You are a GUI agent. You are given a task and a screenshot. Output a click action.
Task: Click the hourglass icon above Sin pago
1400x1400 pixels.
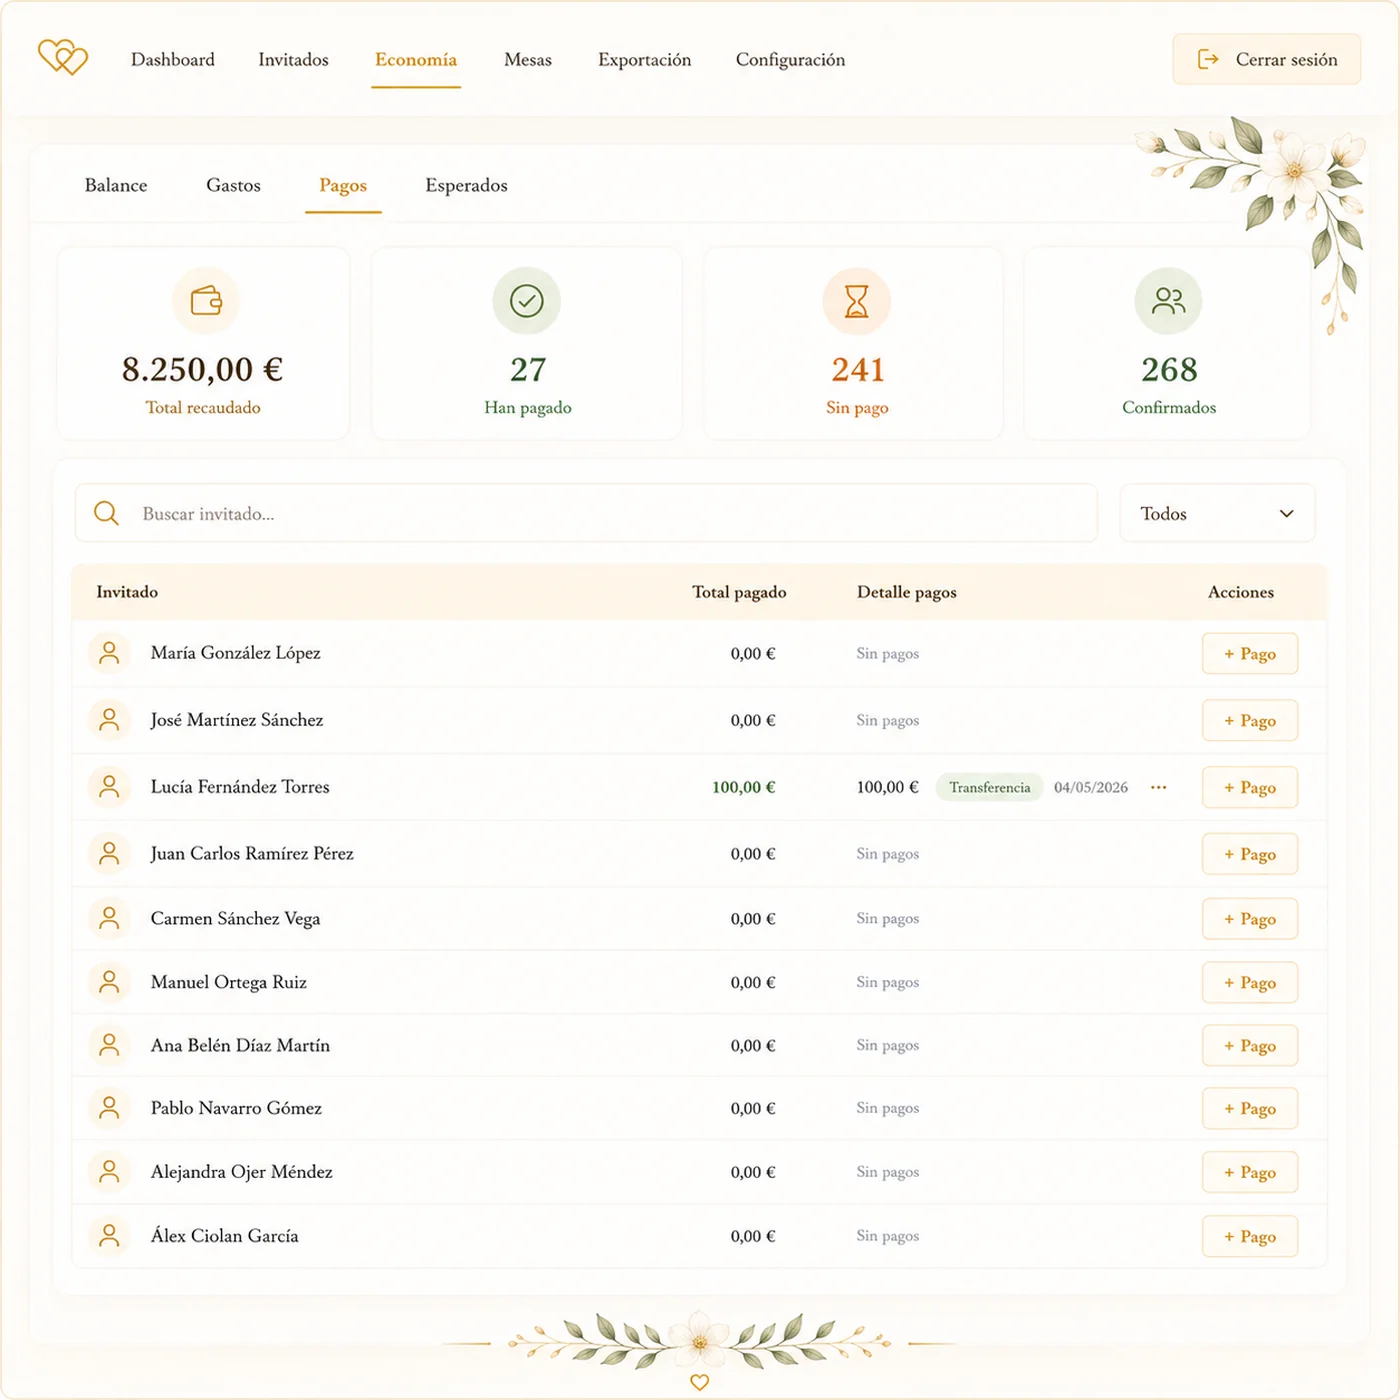pos(857,301)
